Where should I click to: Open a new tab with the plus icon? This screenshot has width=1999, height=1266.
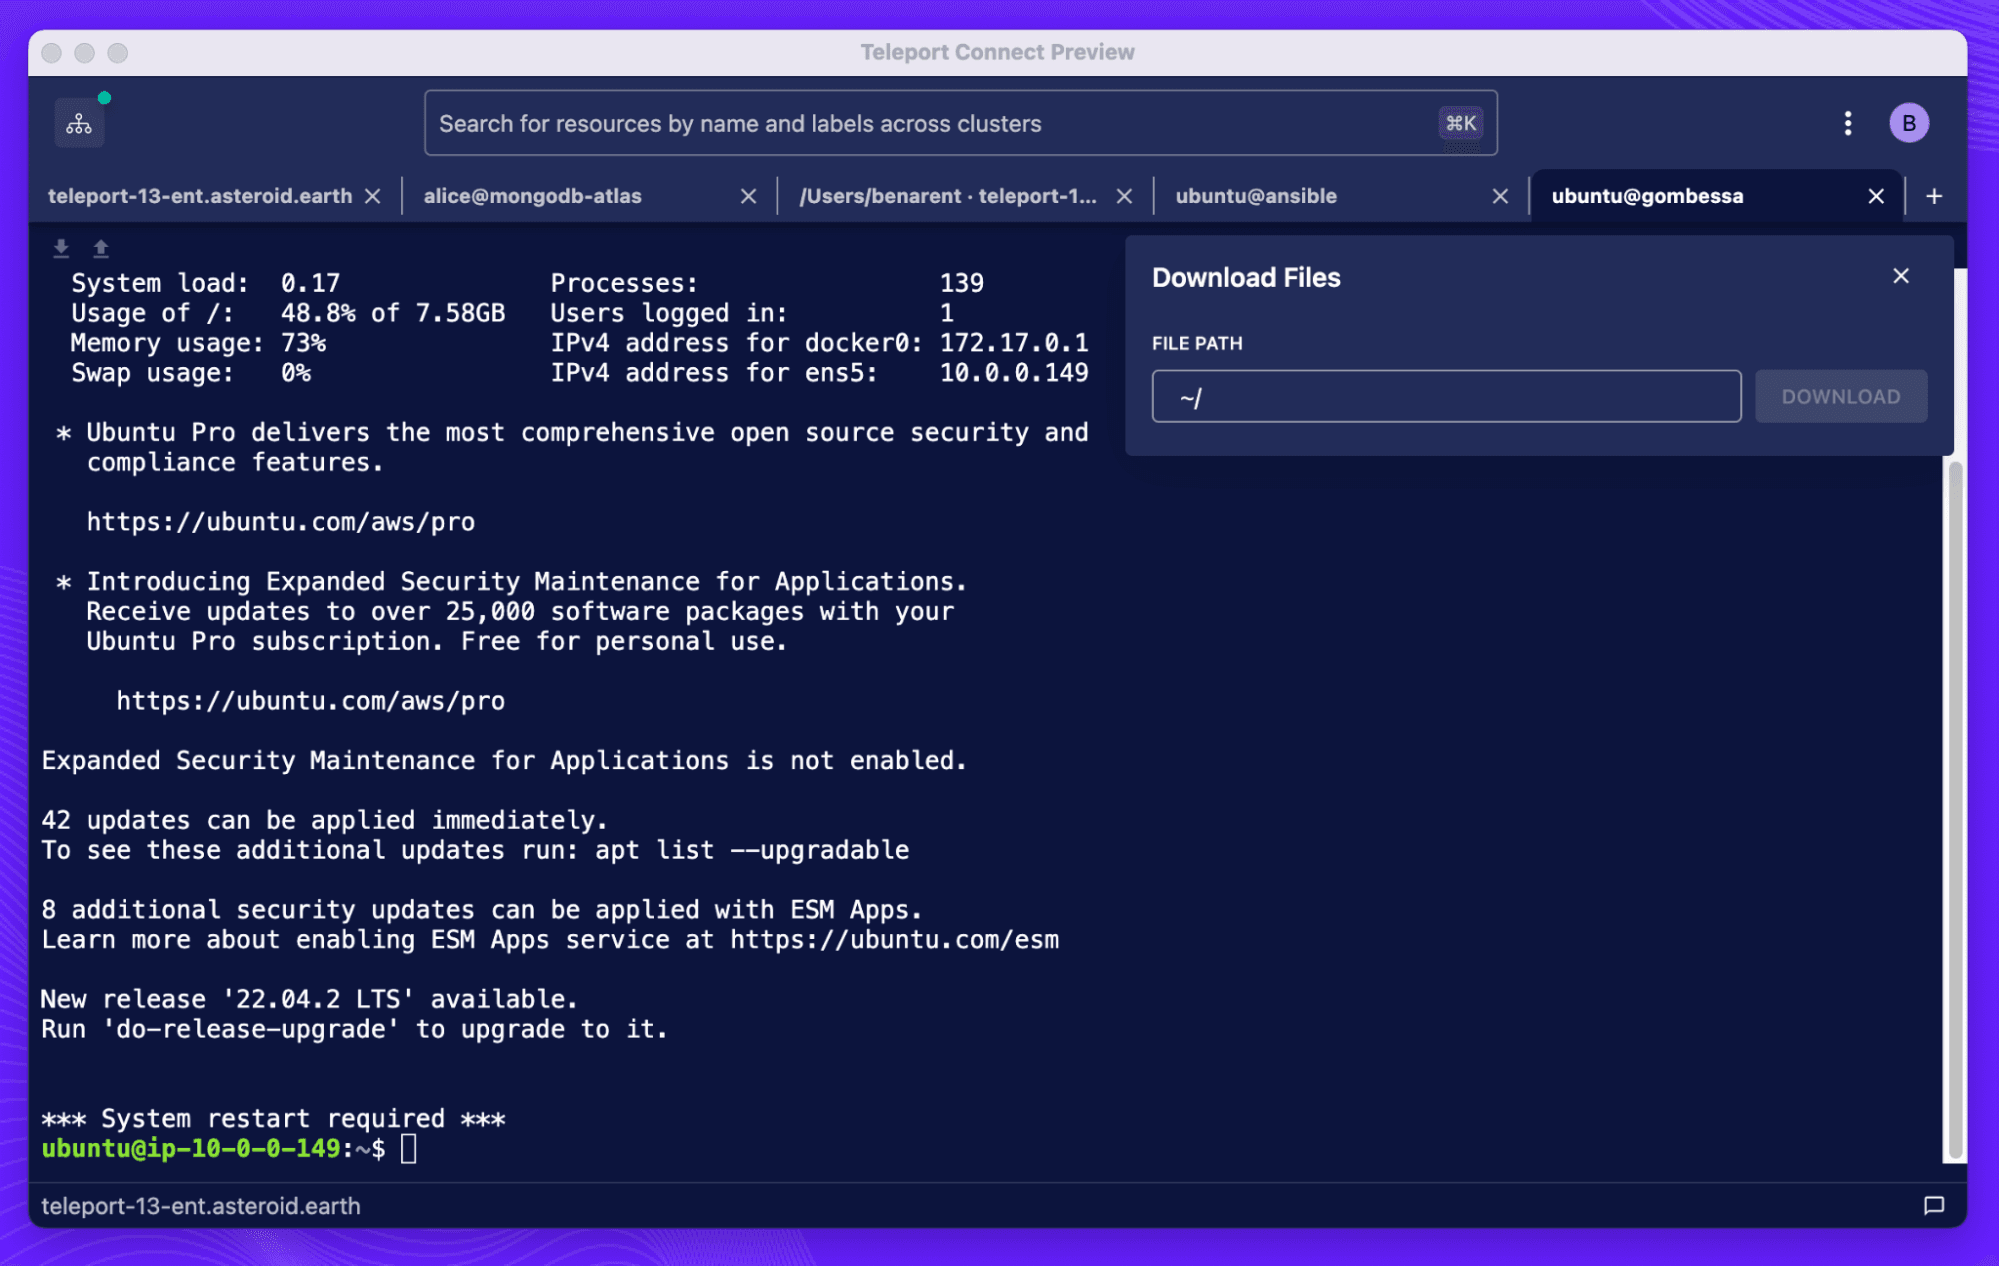tap(1934, 196)
